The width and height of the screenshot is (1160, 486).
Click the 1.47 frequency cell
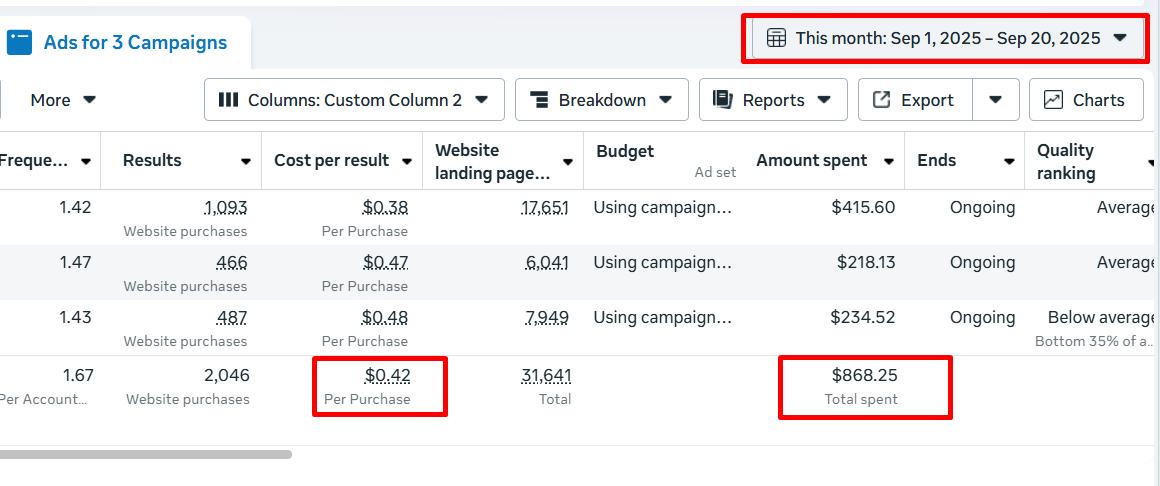pos(75,263)
